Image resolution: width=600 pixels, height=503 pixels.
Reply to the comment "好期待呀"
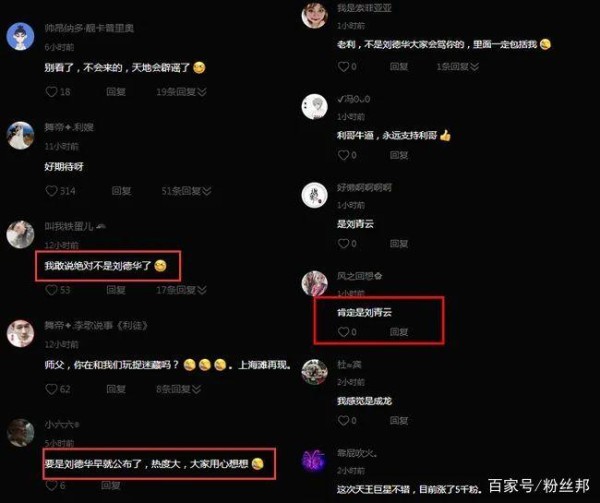click(121, 191)
